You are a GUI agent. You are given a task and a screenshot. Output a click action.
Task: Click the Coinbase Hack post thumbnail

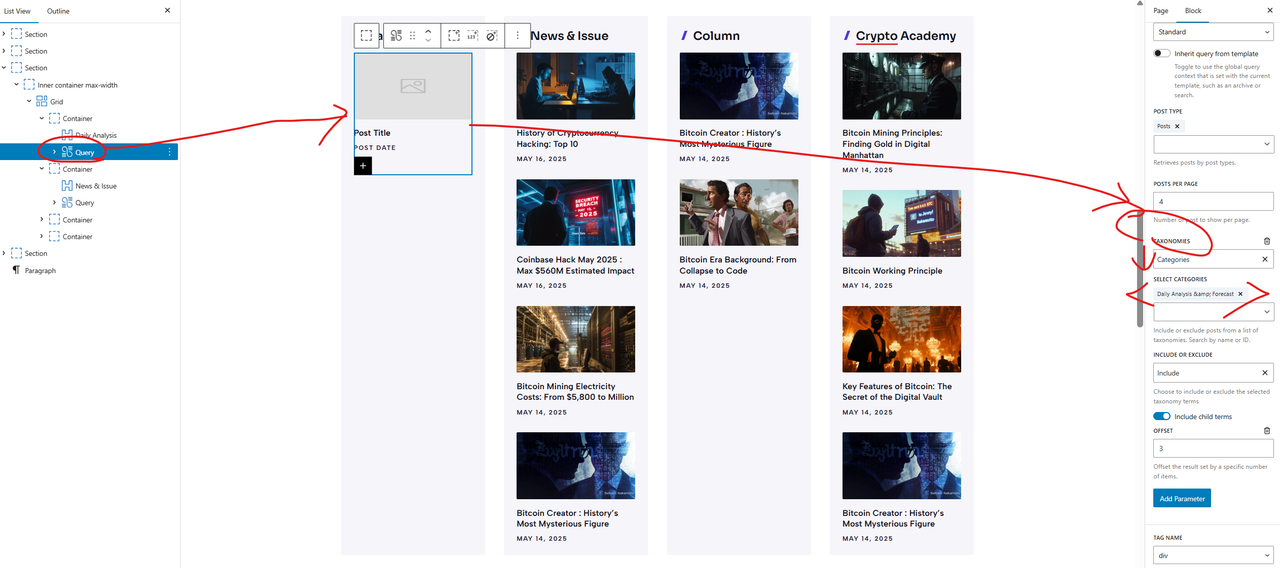(575, 213)
